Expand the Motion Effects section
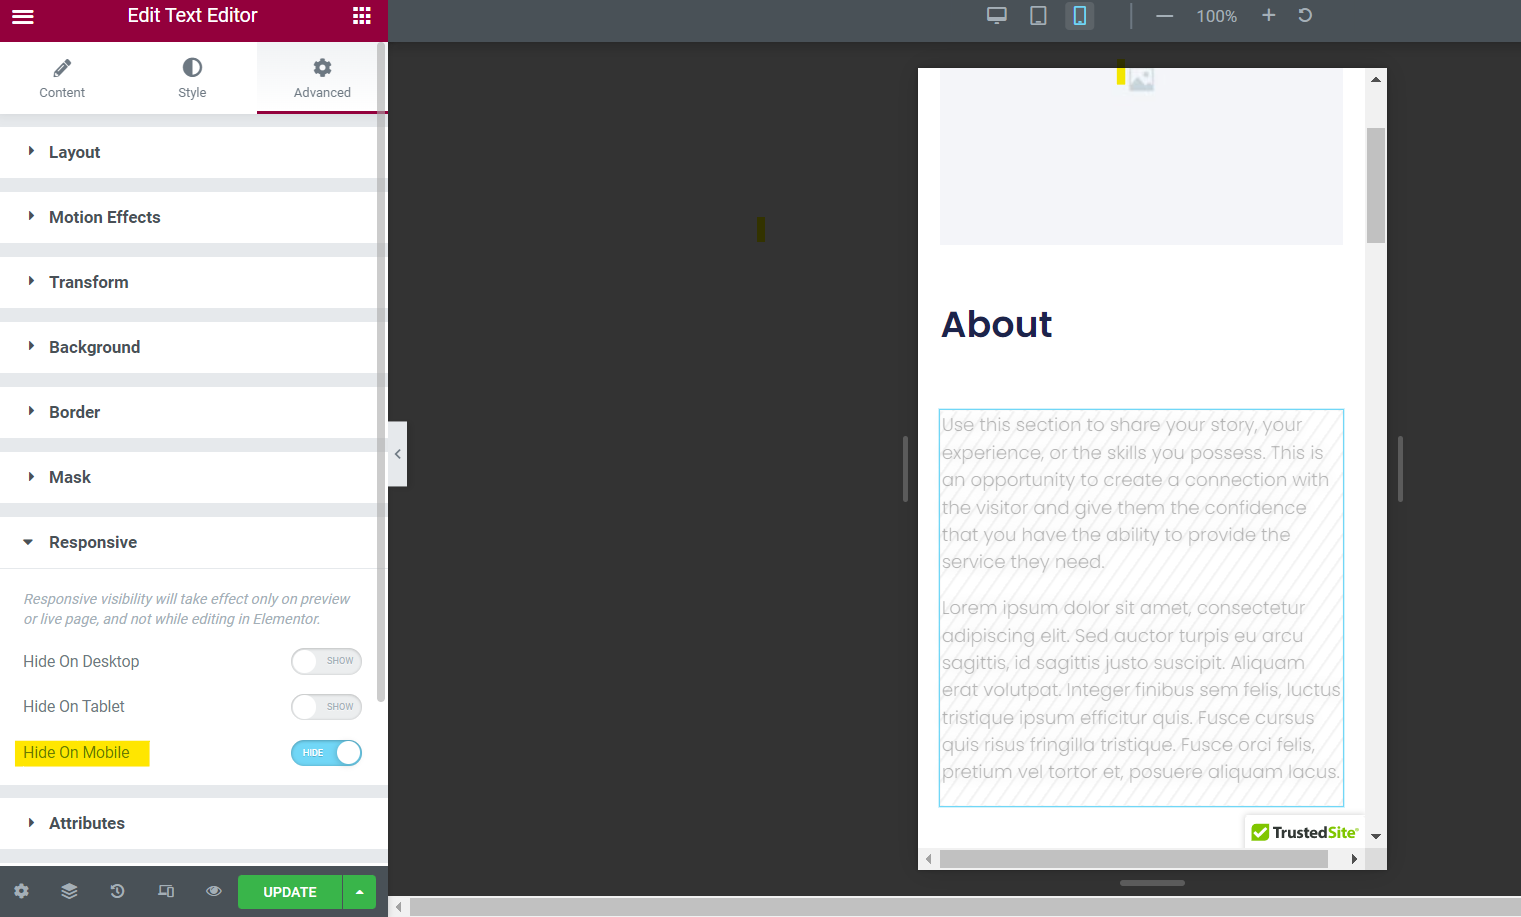 tap(104, 217)
